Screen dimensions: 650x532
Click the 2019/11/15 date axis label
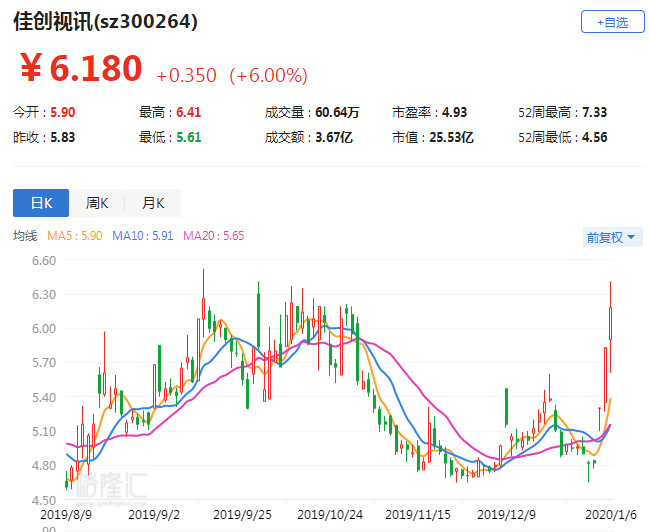[418, 515]
